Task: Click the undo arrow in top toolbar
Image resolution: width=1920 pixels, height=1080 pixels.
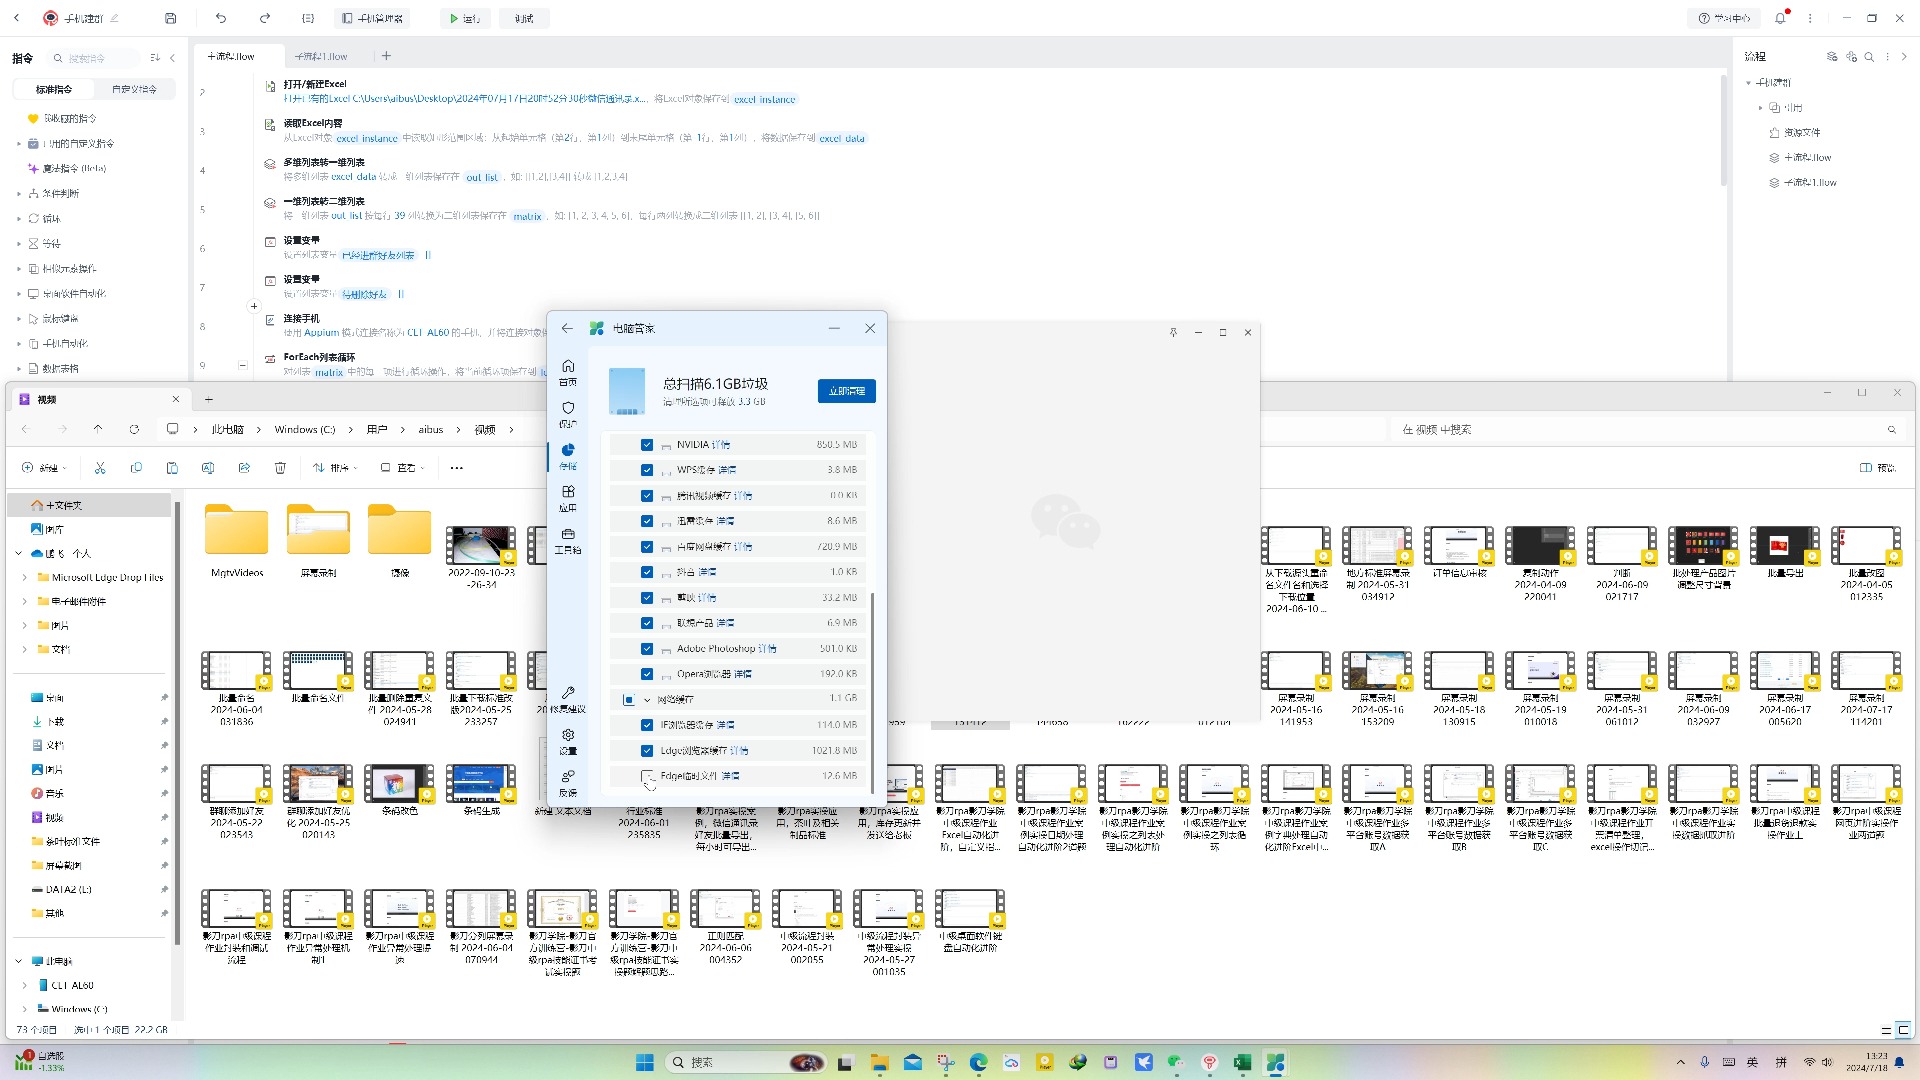Action: point(221,18)
